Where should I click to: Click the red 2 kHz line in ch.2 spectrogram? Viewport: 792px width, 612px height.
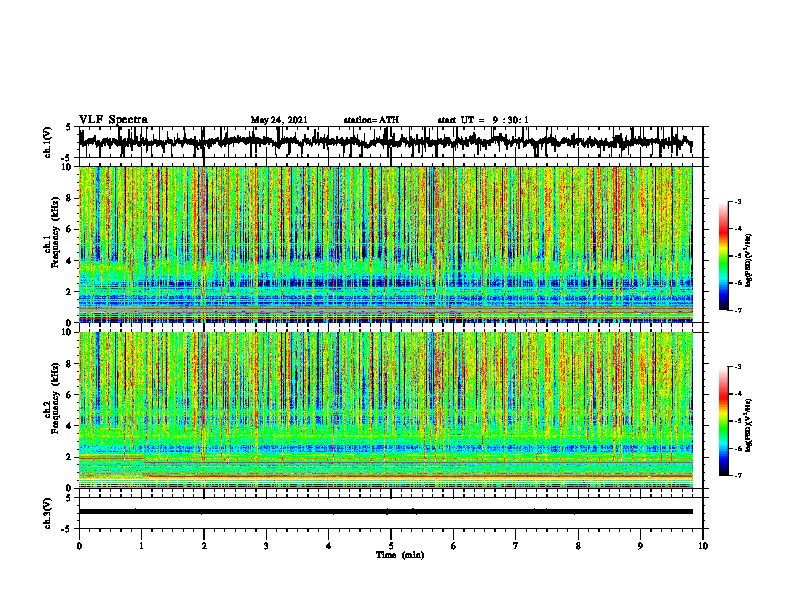click(x=111, y=457)
